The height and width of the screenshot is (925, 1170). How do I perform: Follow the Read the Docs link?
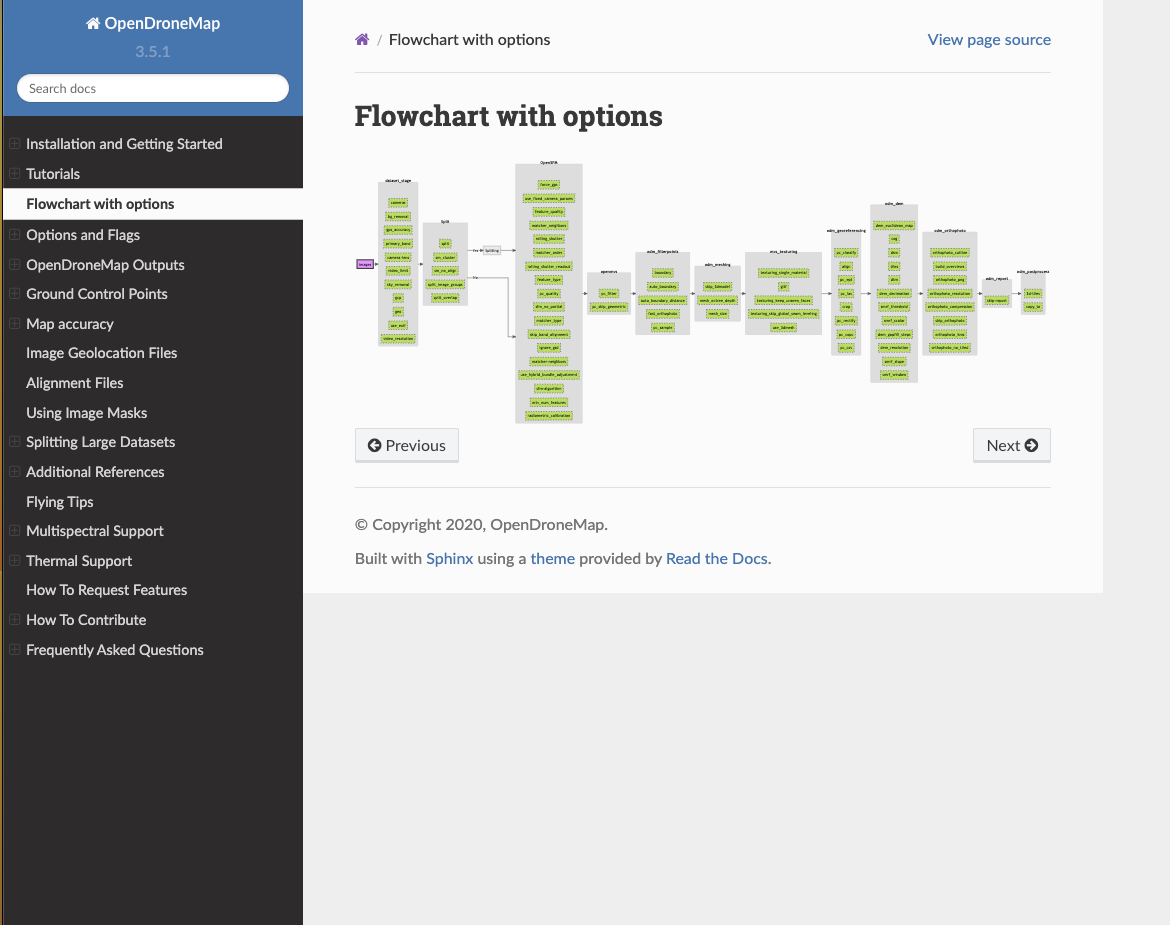point(716,559)
